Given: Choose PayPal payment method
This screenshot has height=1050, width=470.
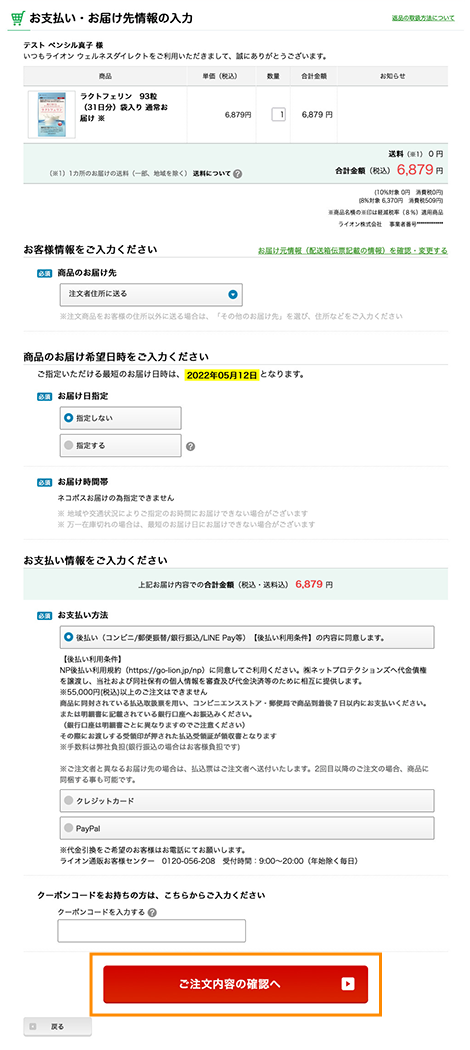Looking at the screenshot, I should tap(247, 828).
